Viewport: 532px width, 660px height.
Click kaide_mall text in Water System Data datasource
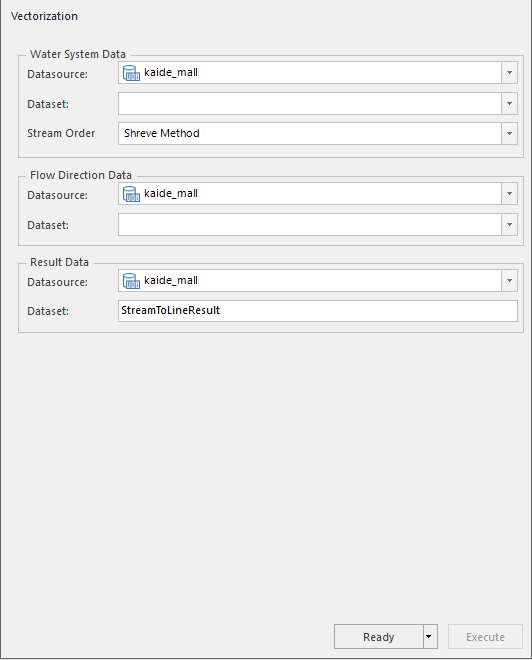pos(171,72)
